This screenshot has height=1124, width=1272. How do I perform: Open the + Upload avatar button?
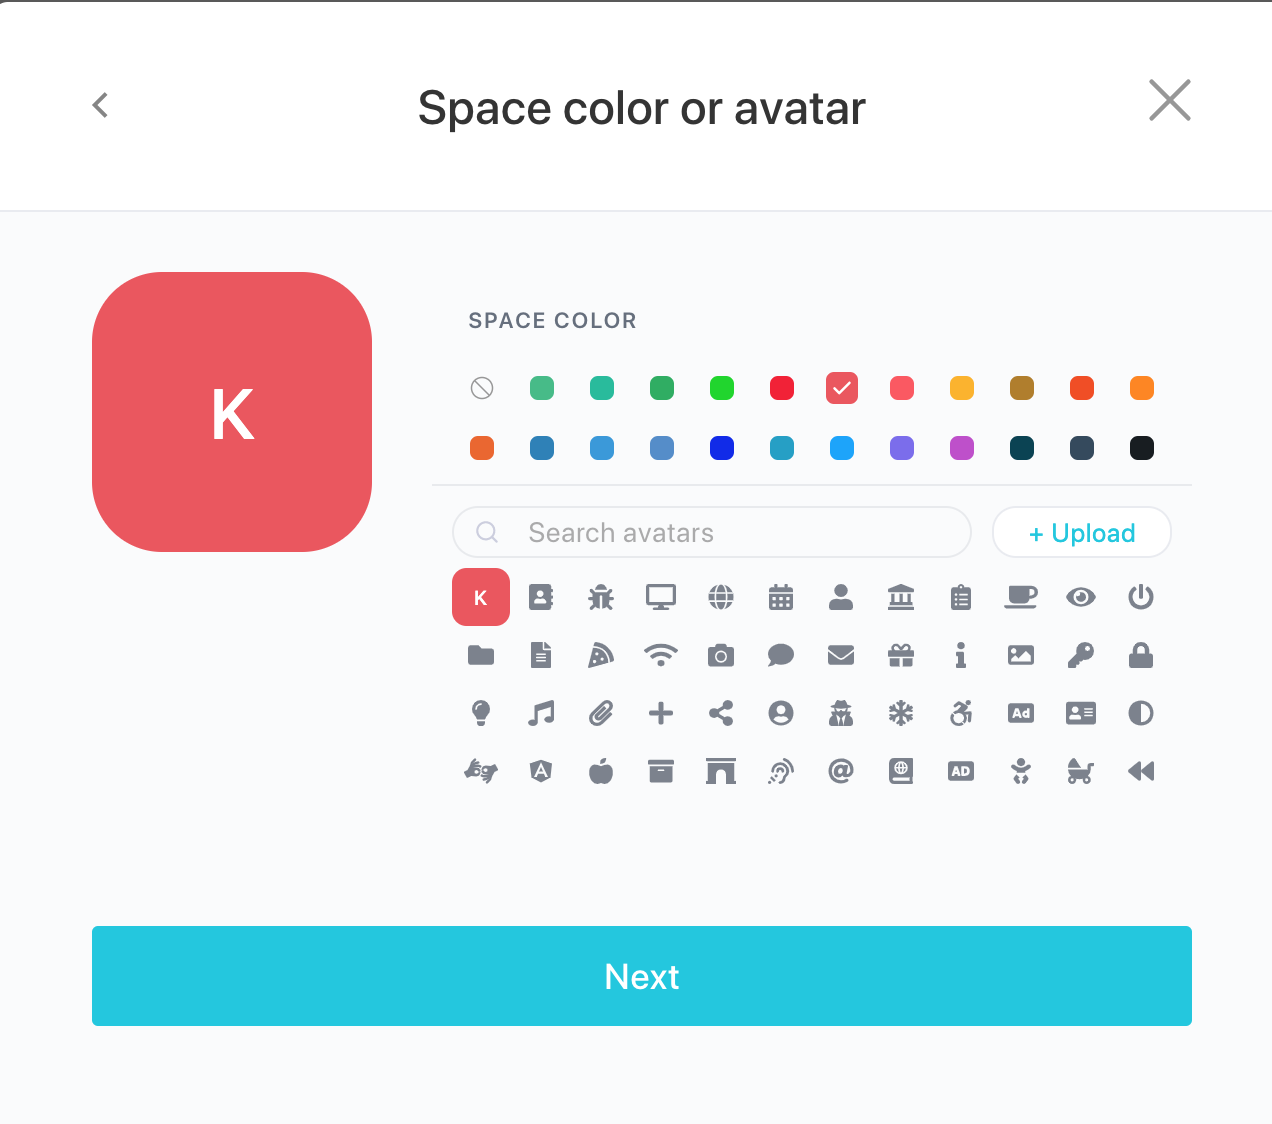click(1082, 532)
